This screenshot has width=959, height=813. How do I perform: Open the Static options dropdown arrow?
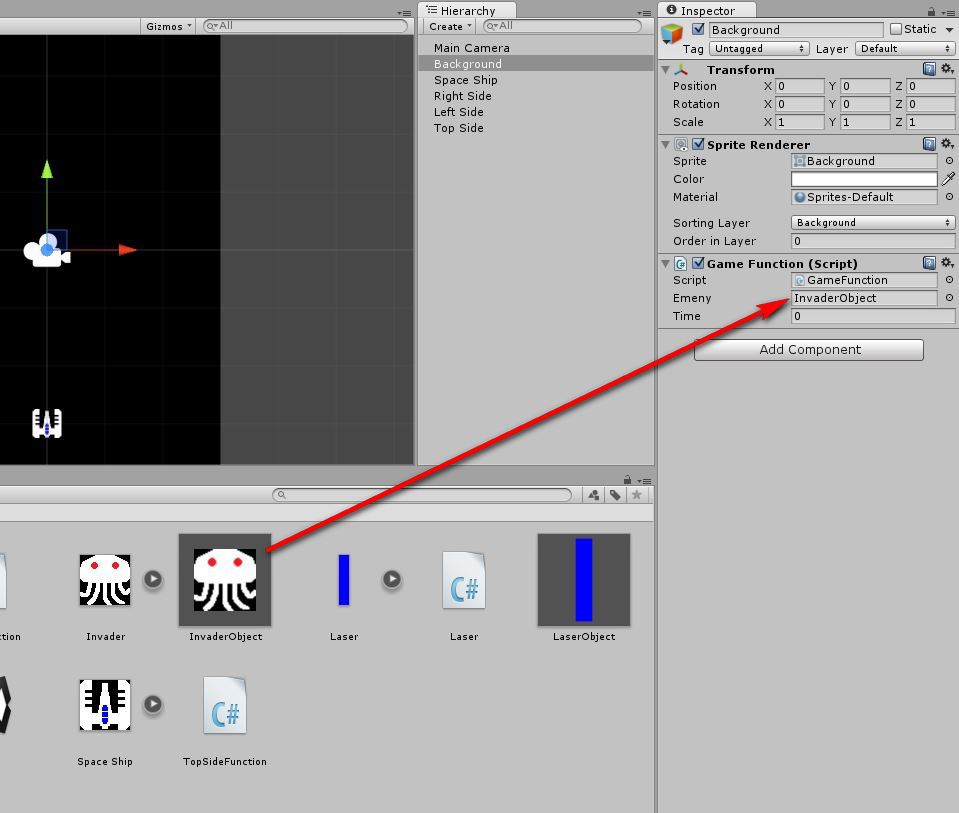pos(949,29)
